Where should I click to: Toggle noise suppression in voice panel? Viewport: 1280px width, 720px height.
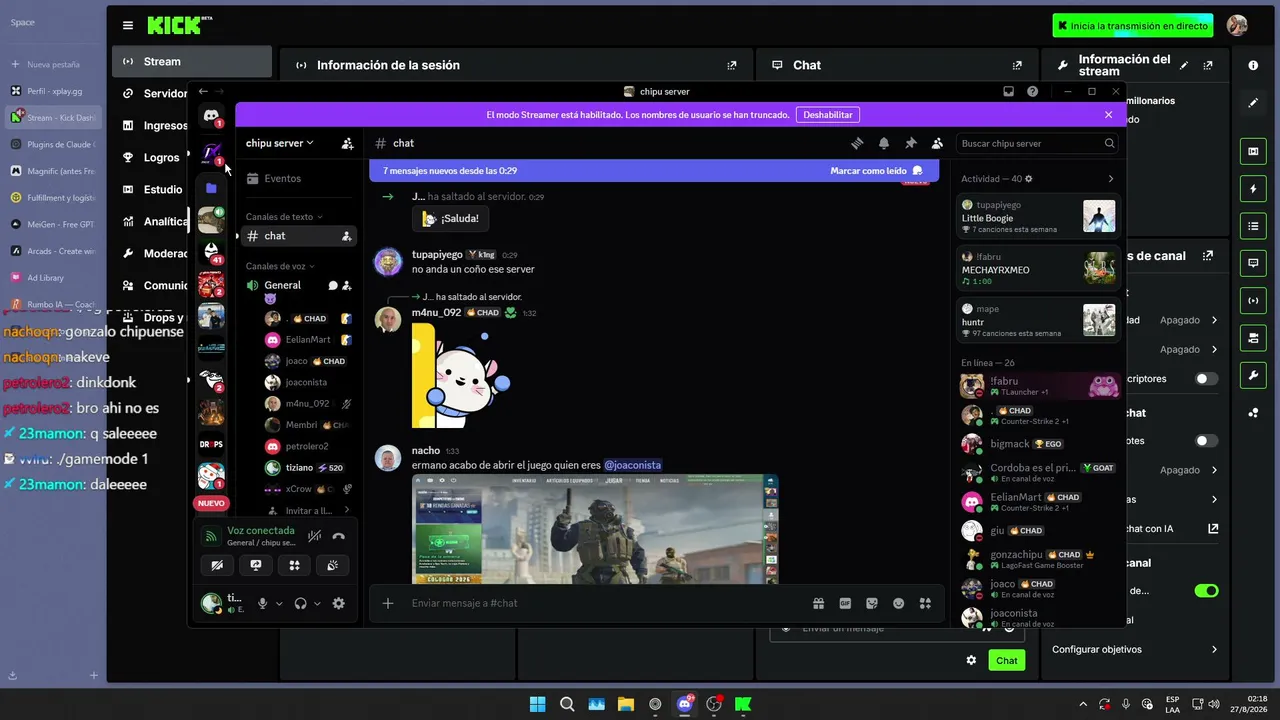click(315, 536)
